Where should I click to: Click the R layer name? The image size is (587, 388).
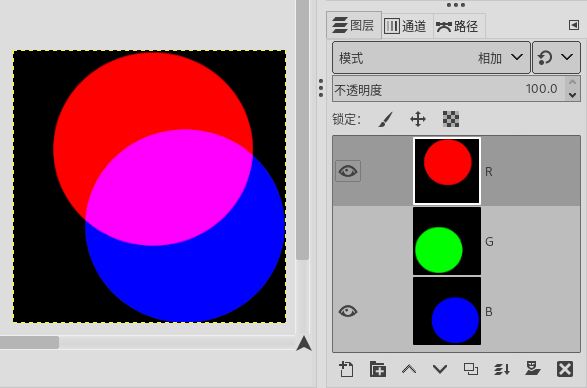[x=489, y=172]
